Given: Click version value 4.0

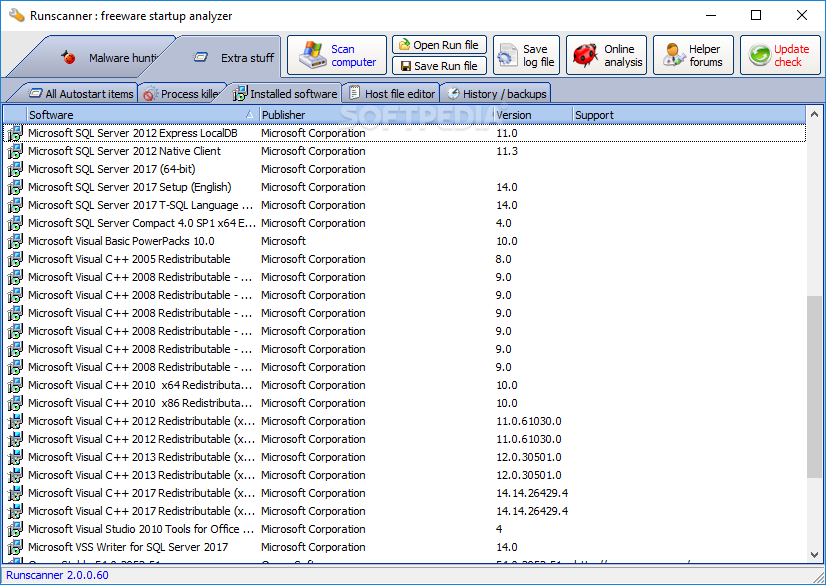Looking at the screenshot, I should (x=503, y=223).
